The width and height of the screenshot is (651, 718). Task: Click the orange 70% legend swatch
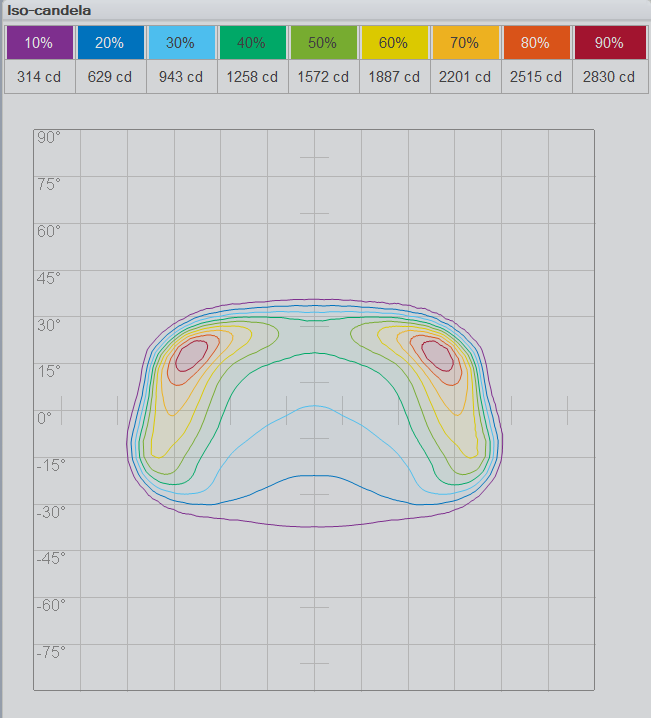pyautogui.click(x=465, y=43)
